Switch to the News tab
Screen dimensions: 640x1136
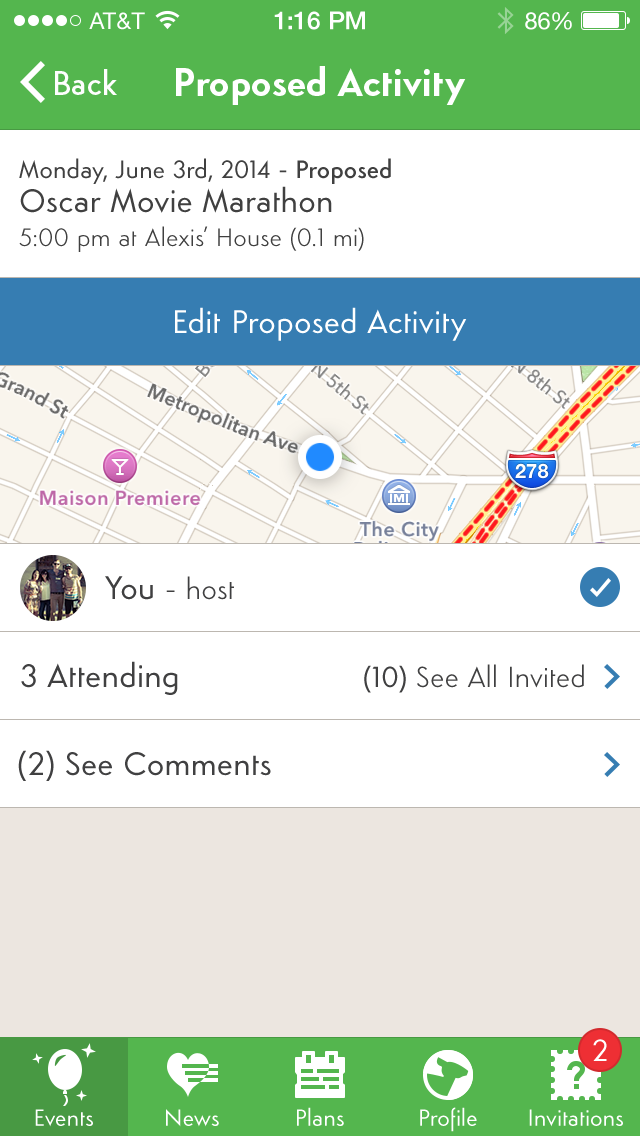tap(192, 1086)
